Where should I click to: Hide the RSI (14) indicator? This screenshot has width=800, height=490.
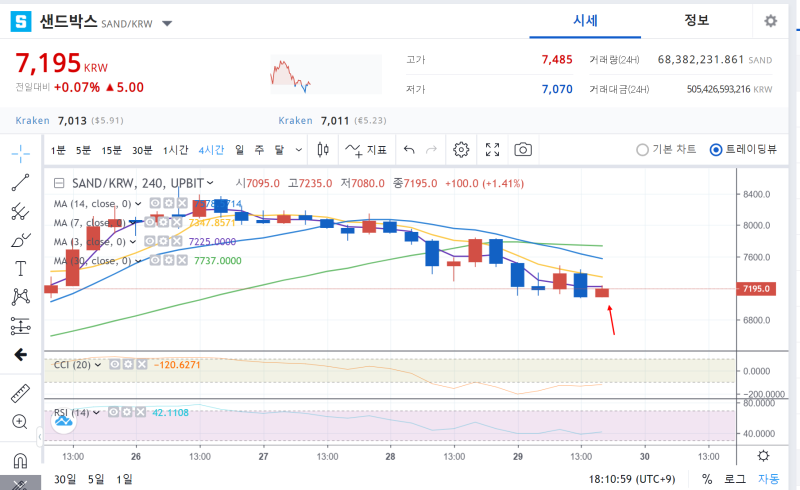pyautogui.click(x=114, y=412)
